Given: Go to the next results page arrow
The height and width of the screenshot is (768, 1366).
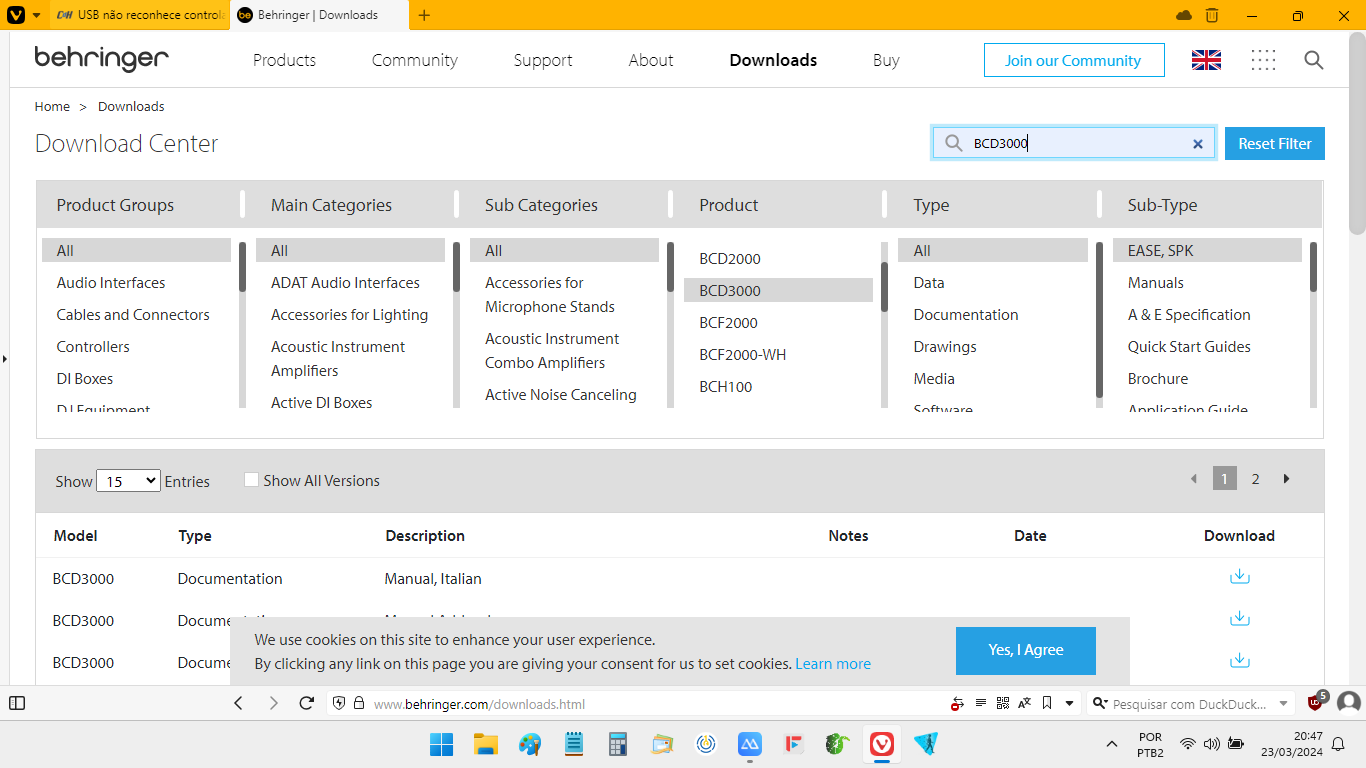Looking at the screenshot, I should point(1286,479).
